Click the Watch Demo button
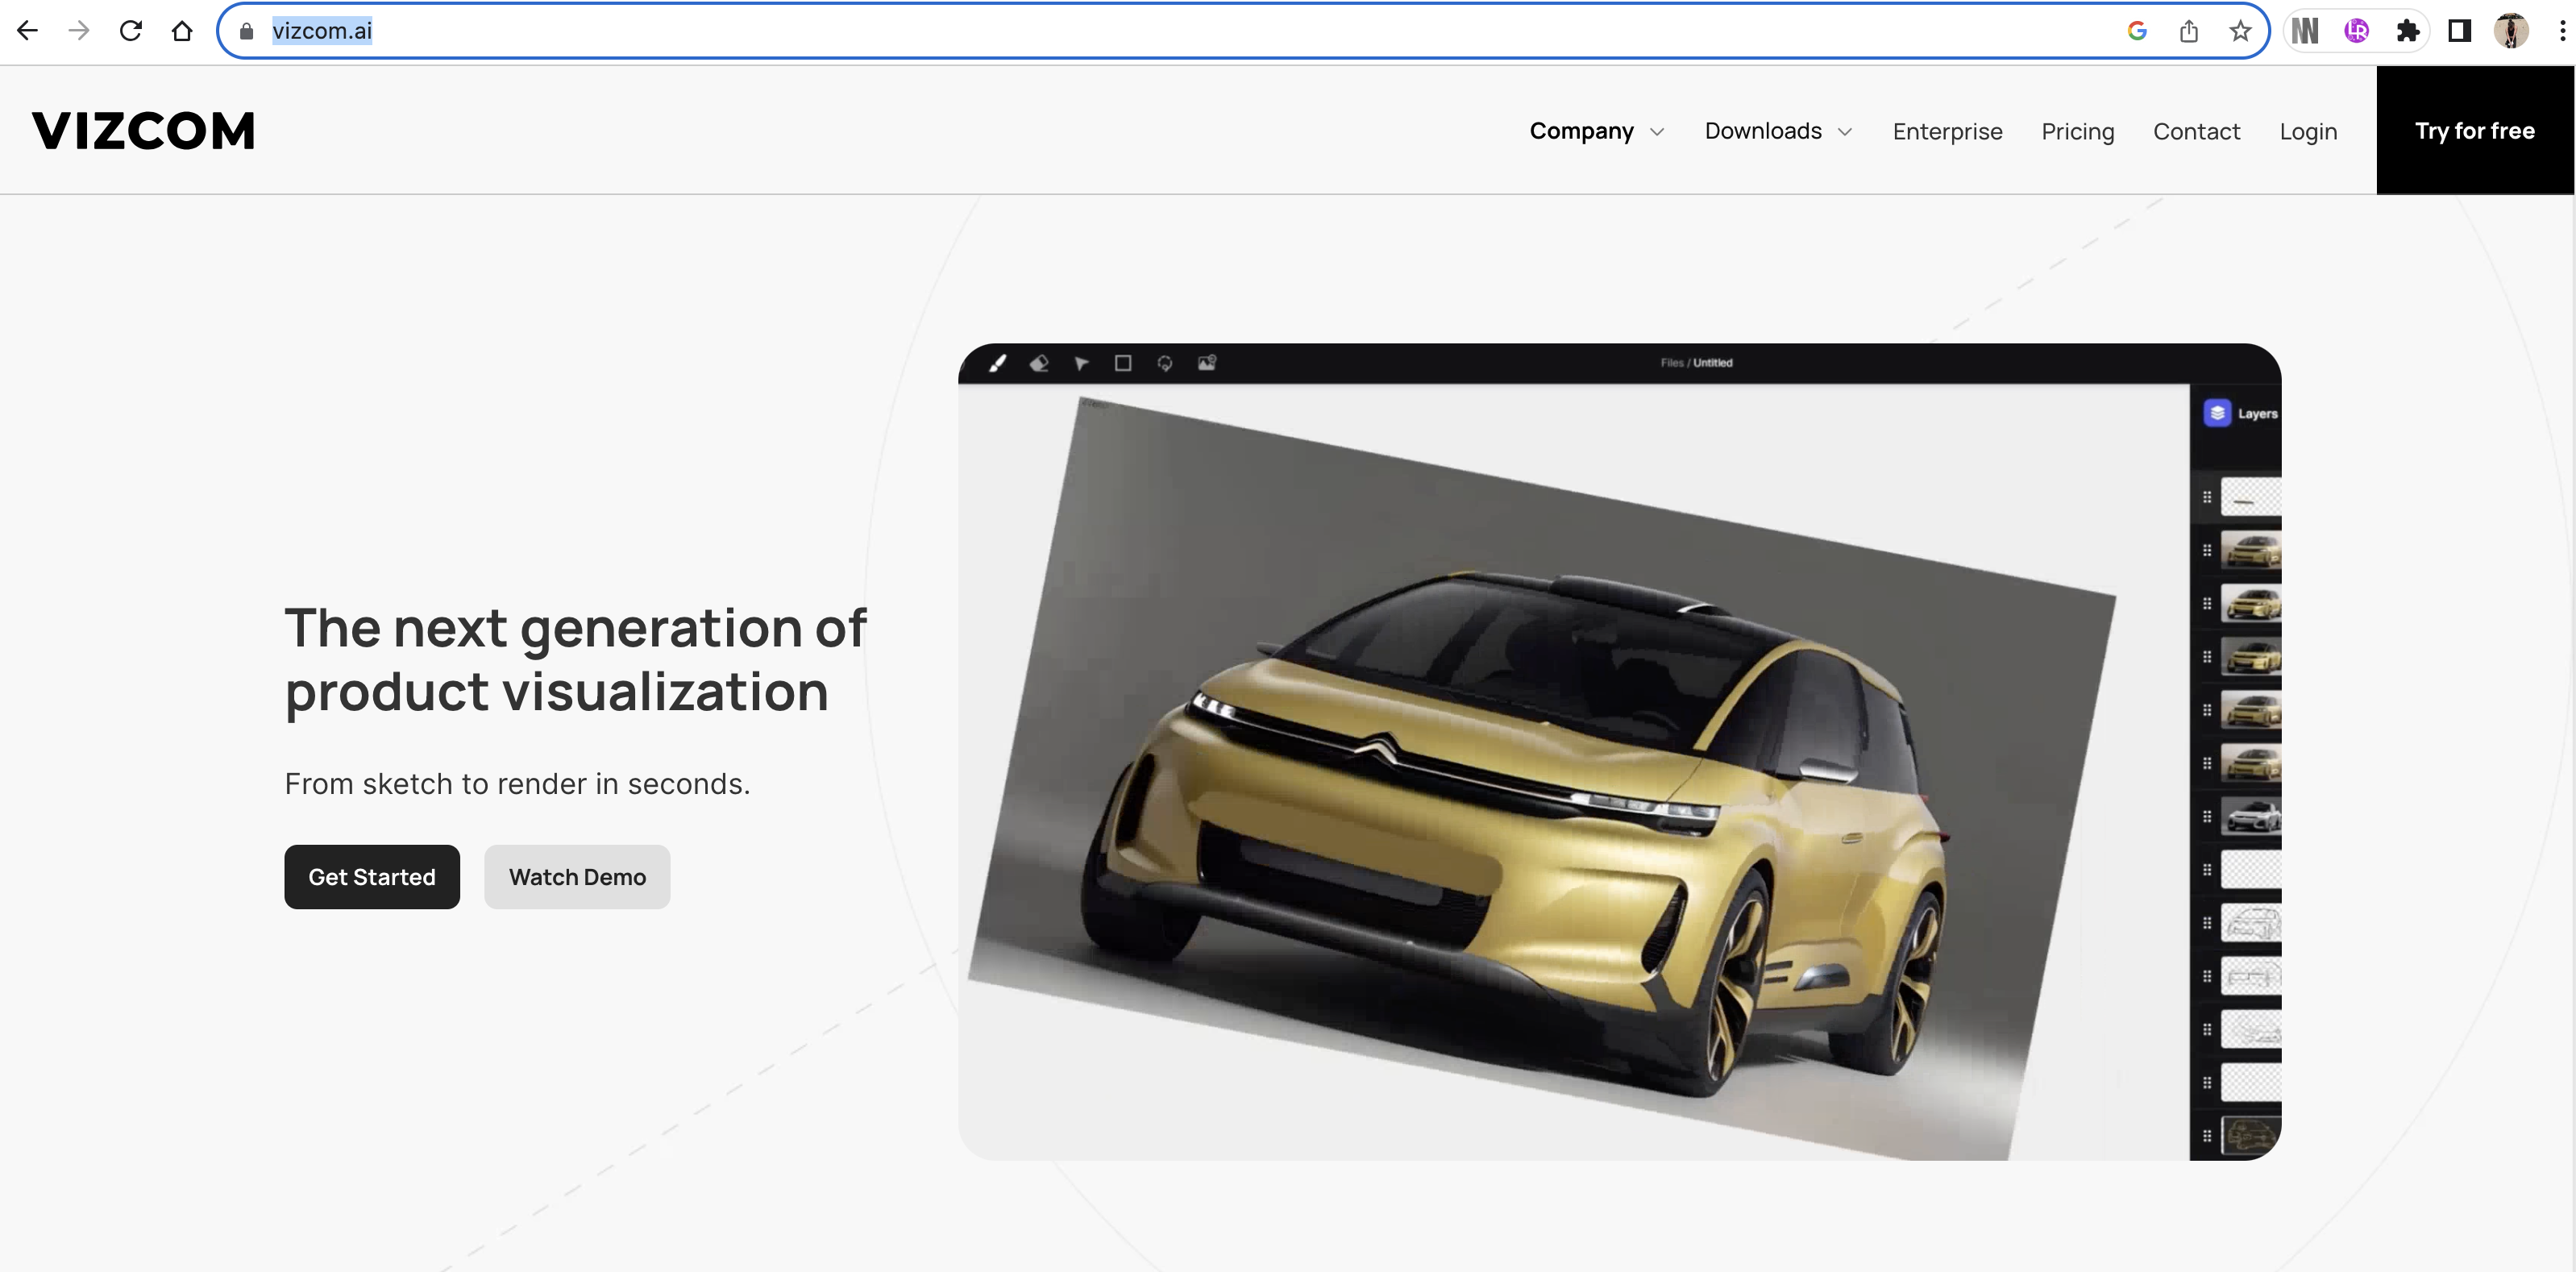Image resolution: width=2576 pixels, height=1272 pixels. [577, 877]
